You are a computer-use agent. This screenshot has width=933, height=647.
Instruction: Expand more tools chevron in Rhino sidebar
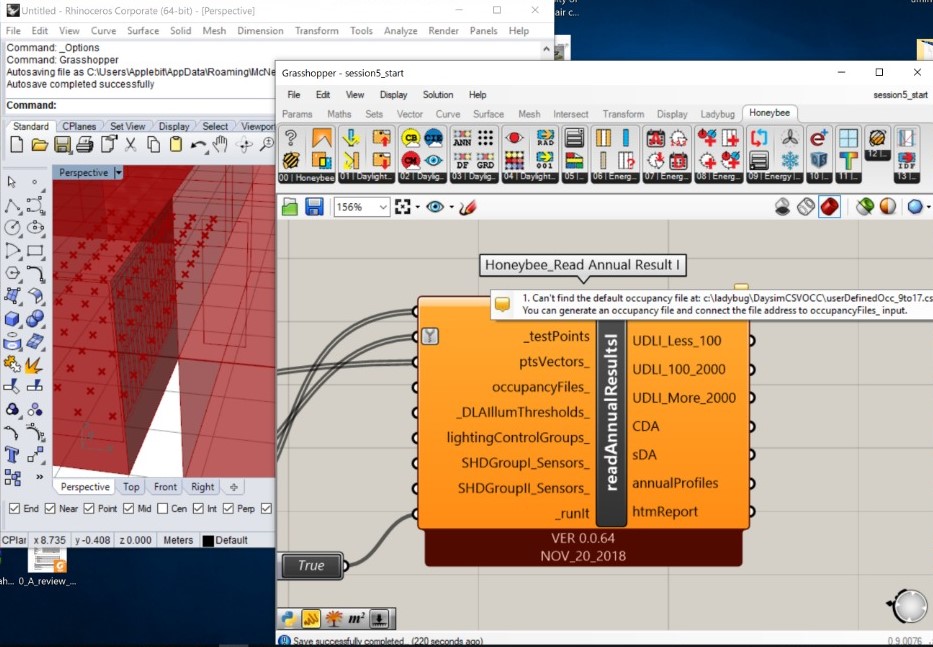(39, 477)
